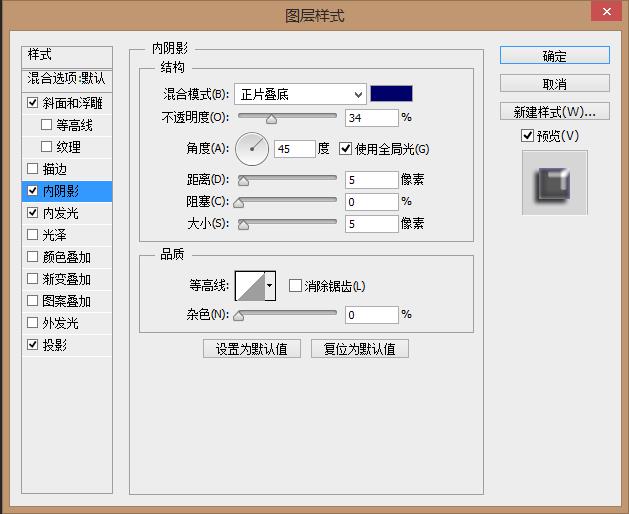Enable the 图案叠加 checkbox
Screen dimensions: 629x514
click(x=32, y=301)
